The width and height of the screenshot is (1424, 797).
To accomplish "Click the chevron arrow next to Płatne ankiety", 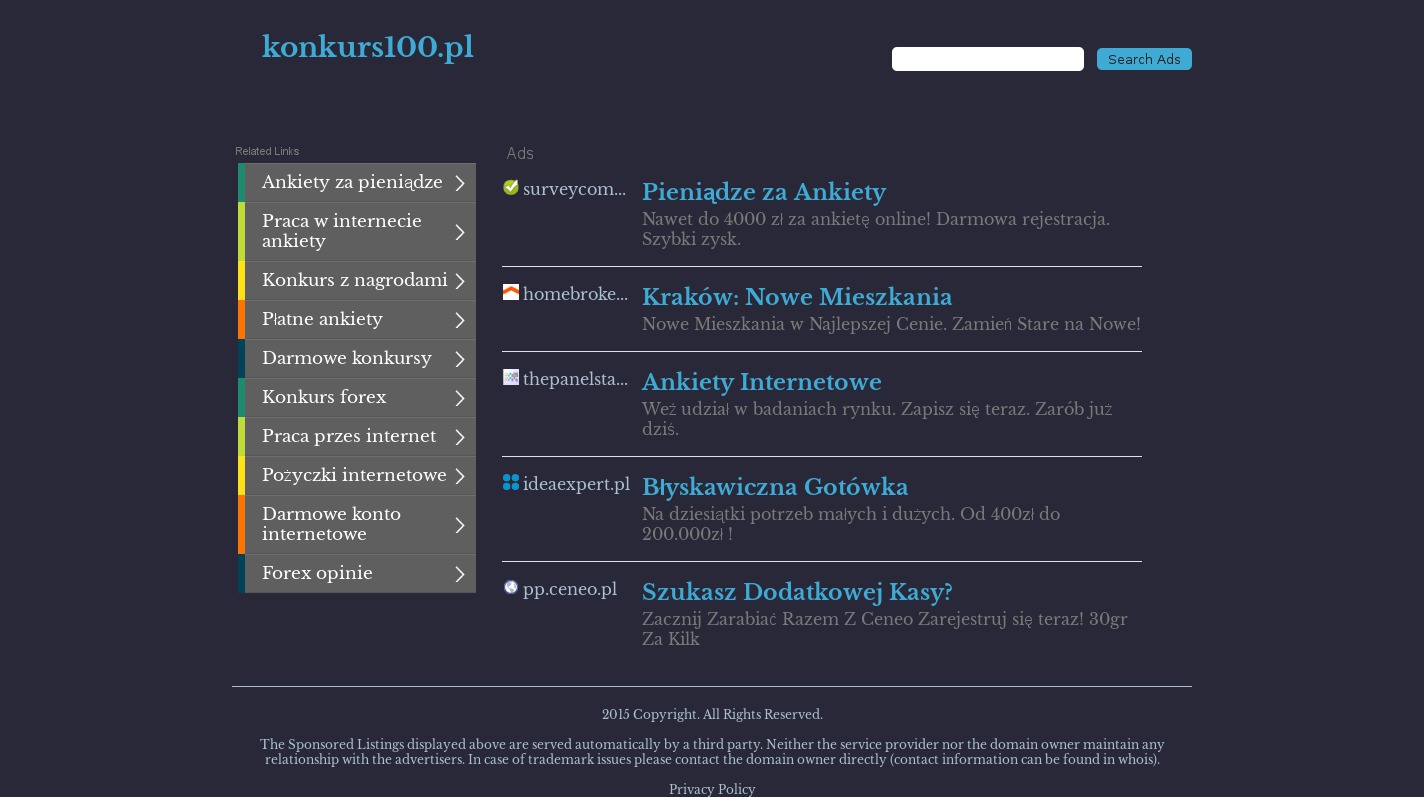I will (x=460, y=320).
